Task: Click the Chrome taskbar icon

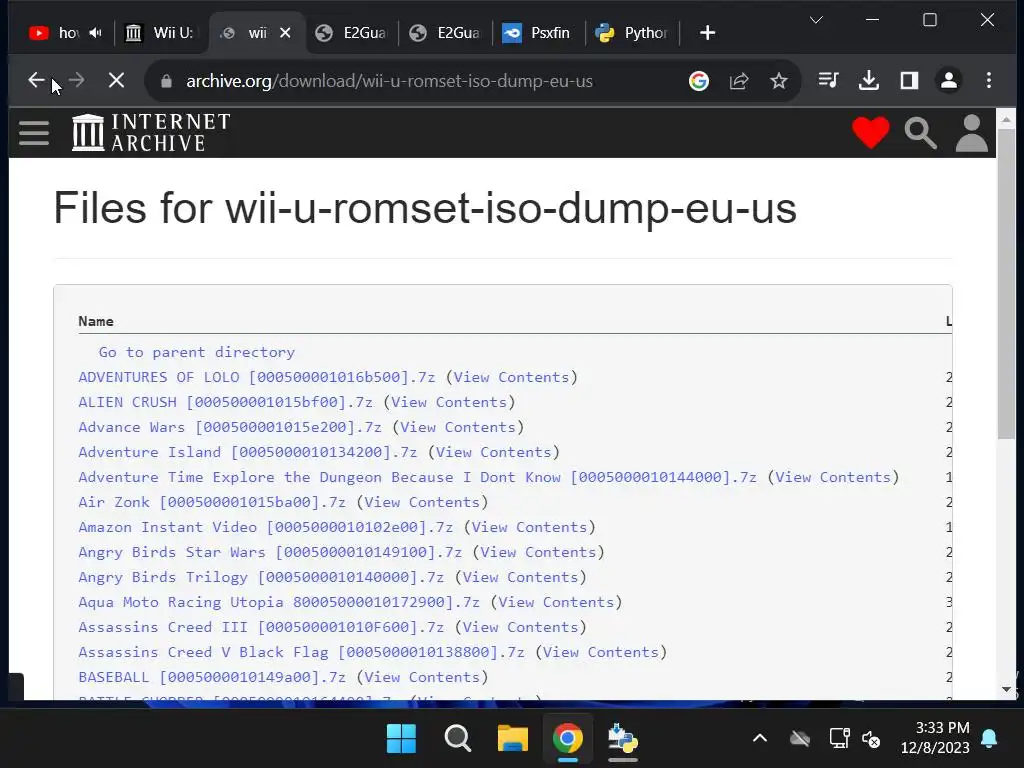Action: pos(568,739)
